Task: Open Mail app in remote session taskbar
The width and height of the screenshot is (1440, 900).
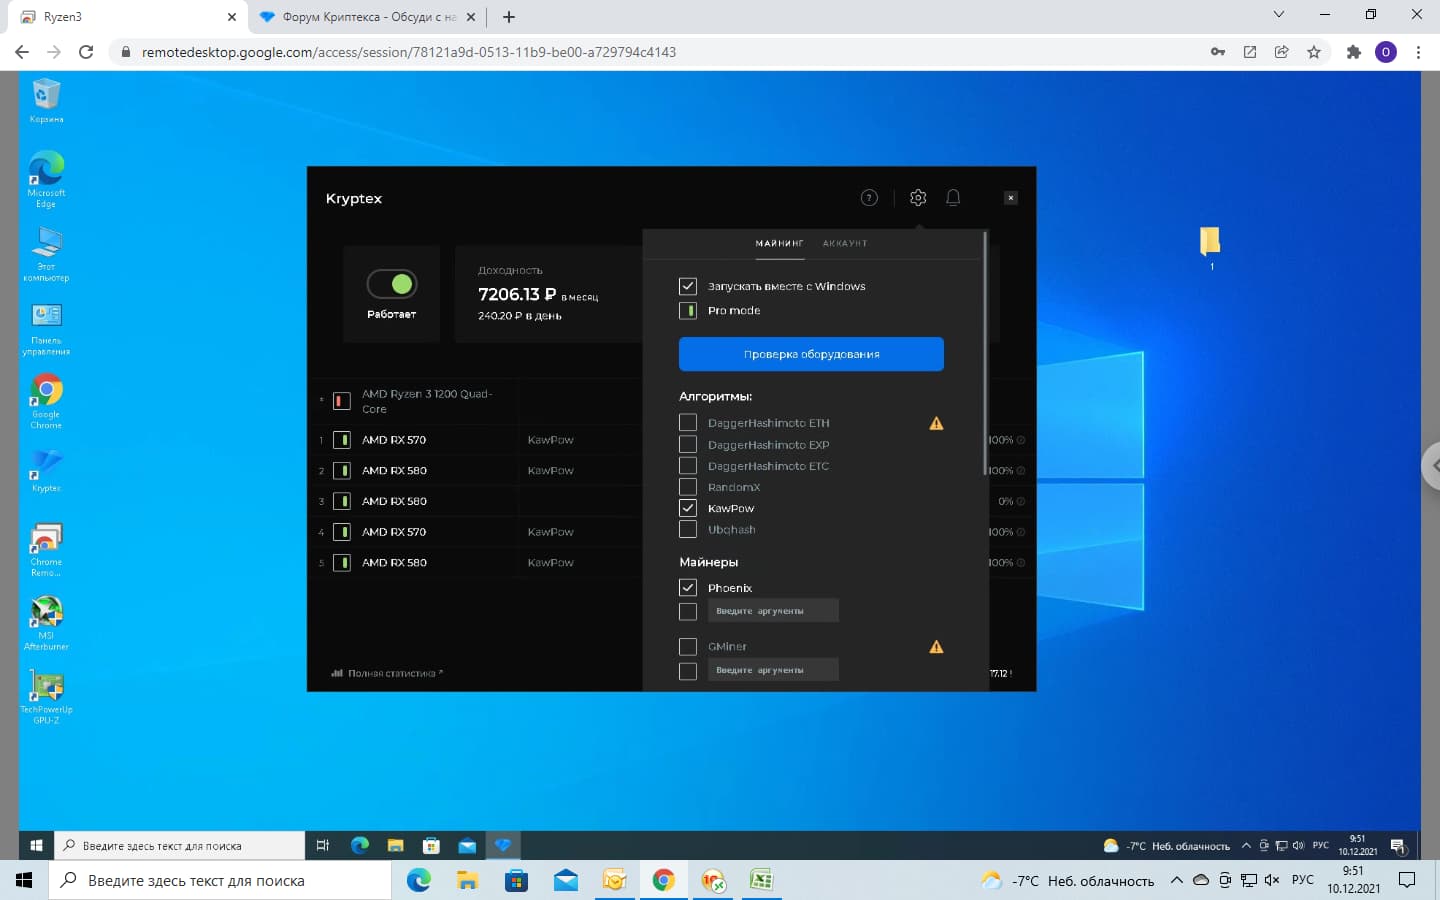Action: pyautogui.click(x=467, y=845)
